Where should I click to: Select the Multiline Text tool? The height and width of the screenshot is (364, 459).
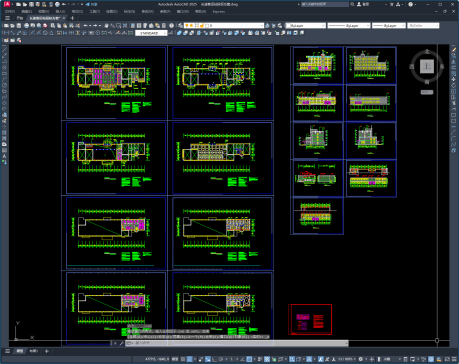pyautogui.click(x=5, y=156)
